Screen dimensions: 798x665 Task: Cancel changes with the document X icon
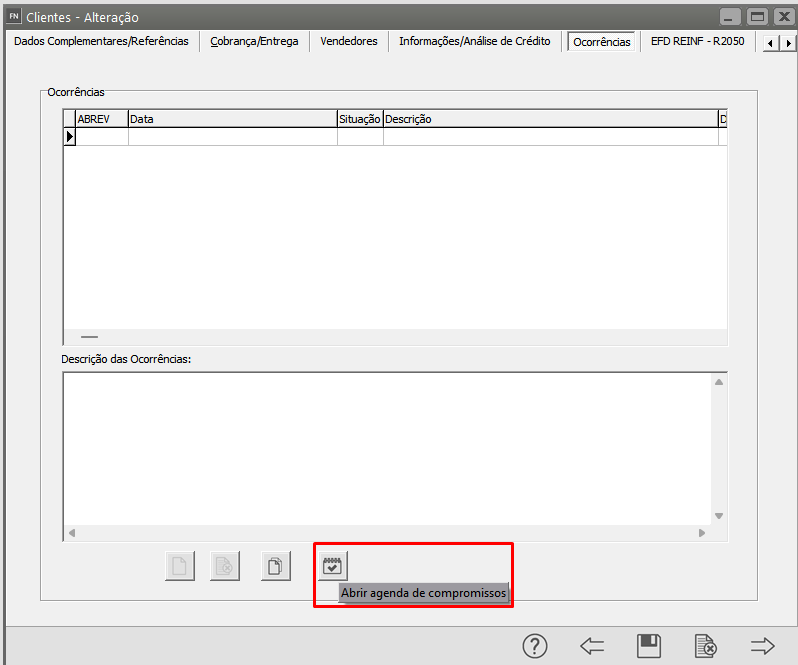(x=705, y=646)
